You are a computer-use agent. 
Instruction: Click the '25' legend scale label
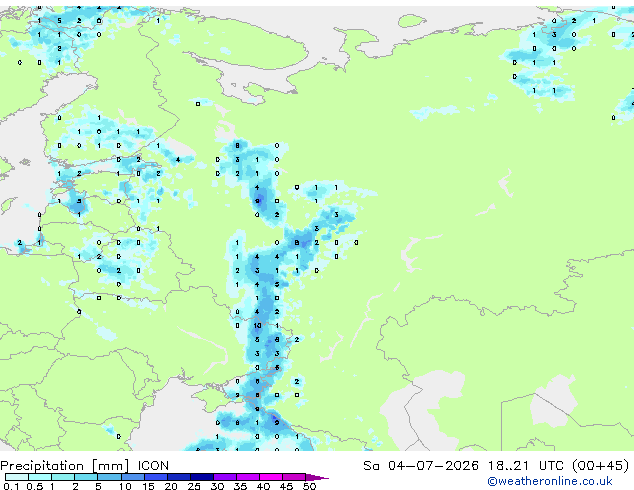pos(194,486)
